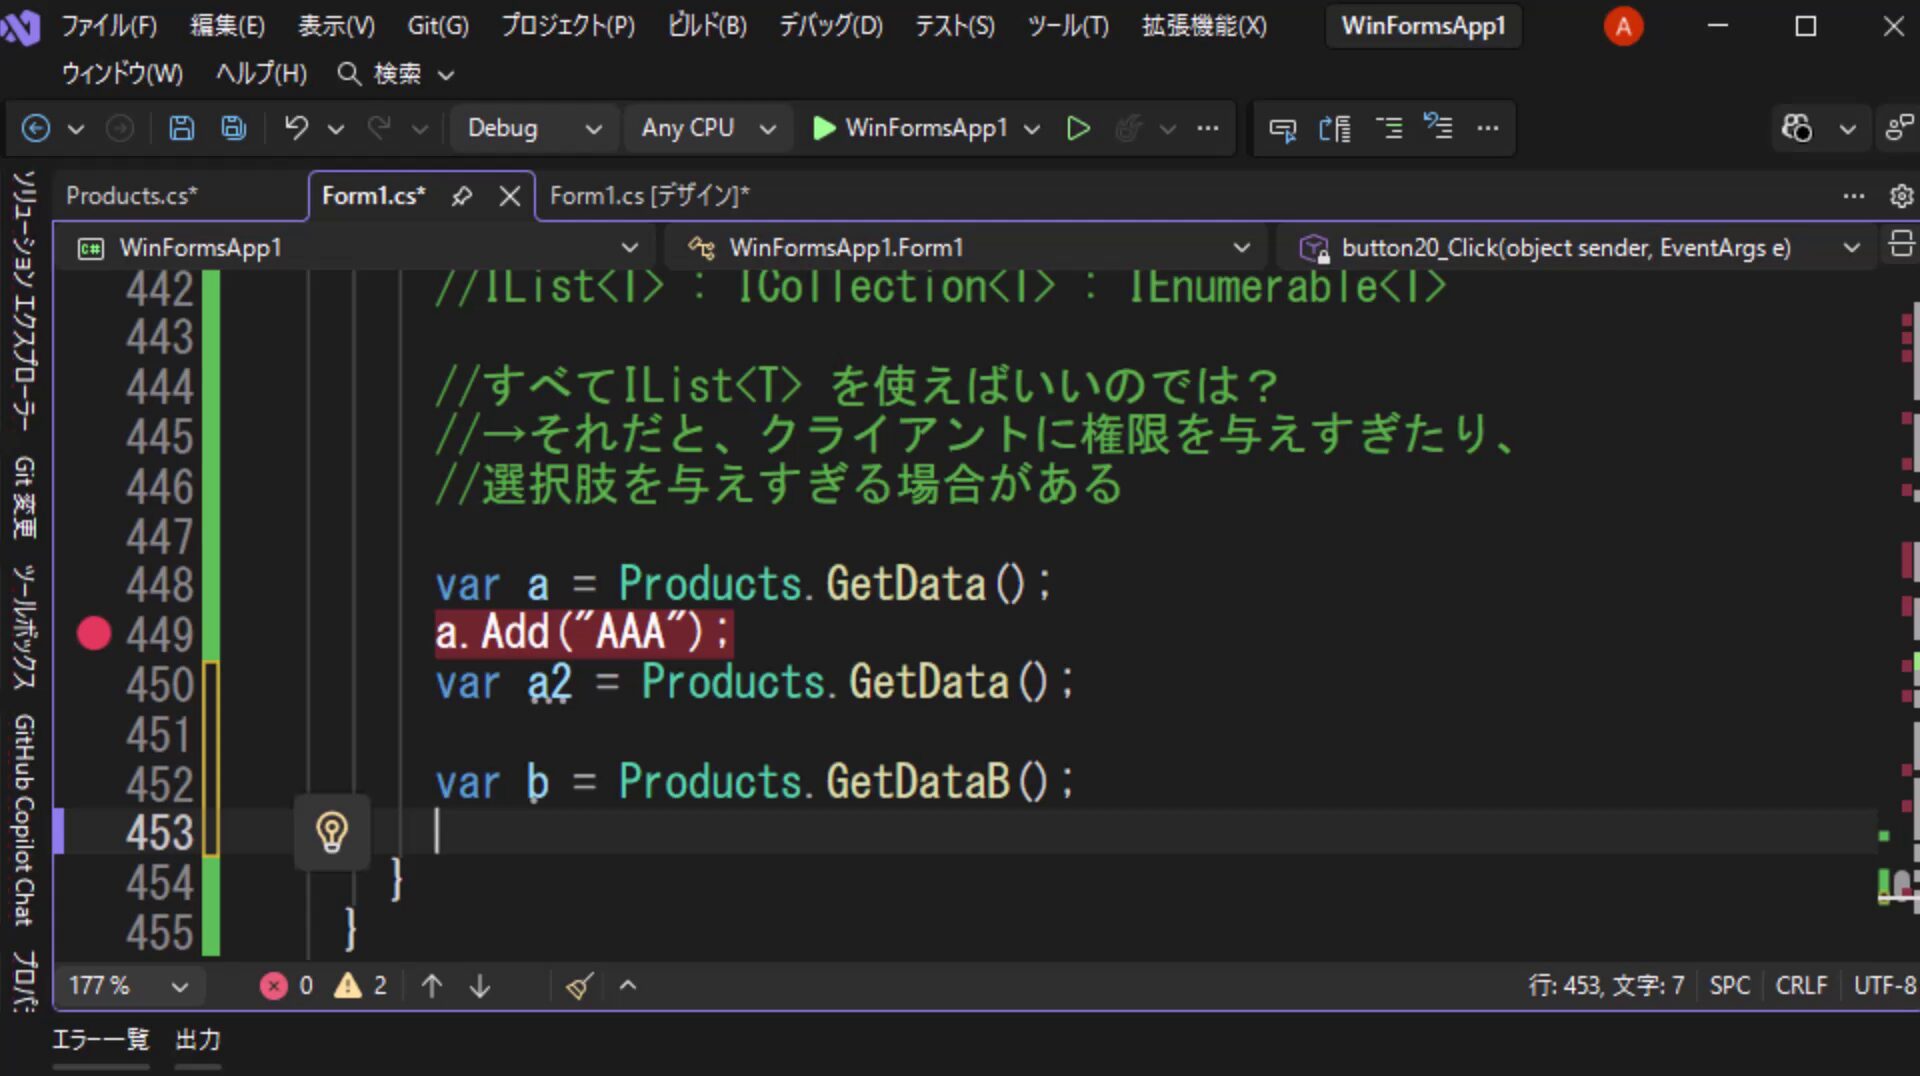Open the Any CPU platform dropdown

[x=708, y=128]
